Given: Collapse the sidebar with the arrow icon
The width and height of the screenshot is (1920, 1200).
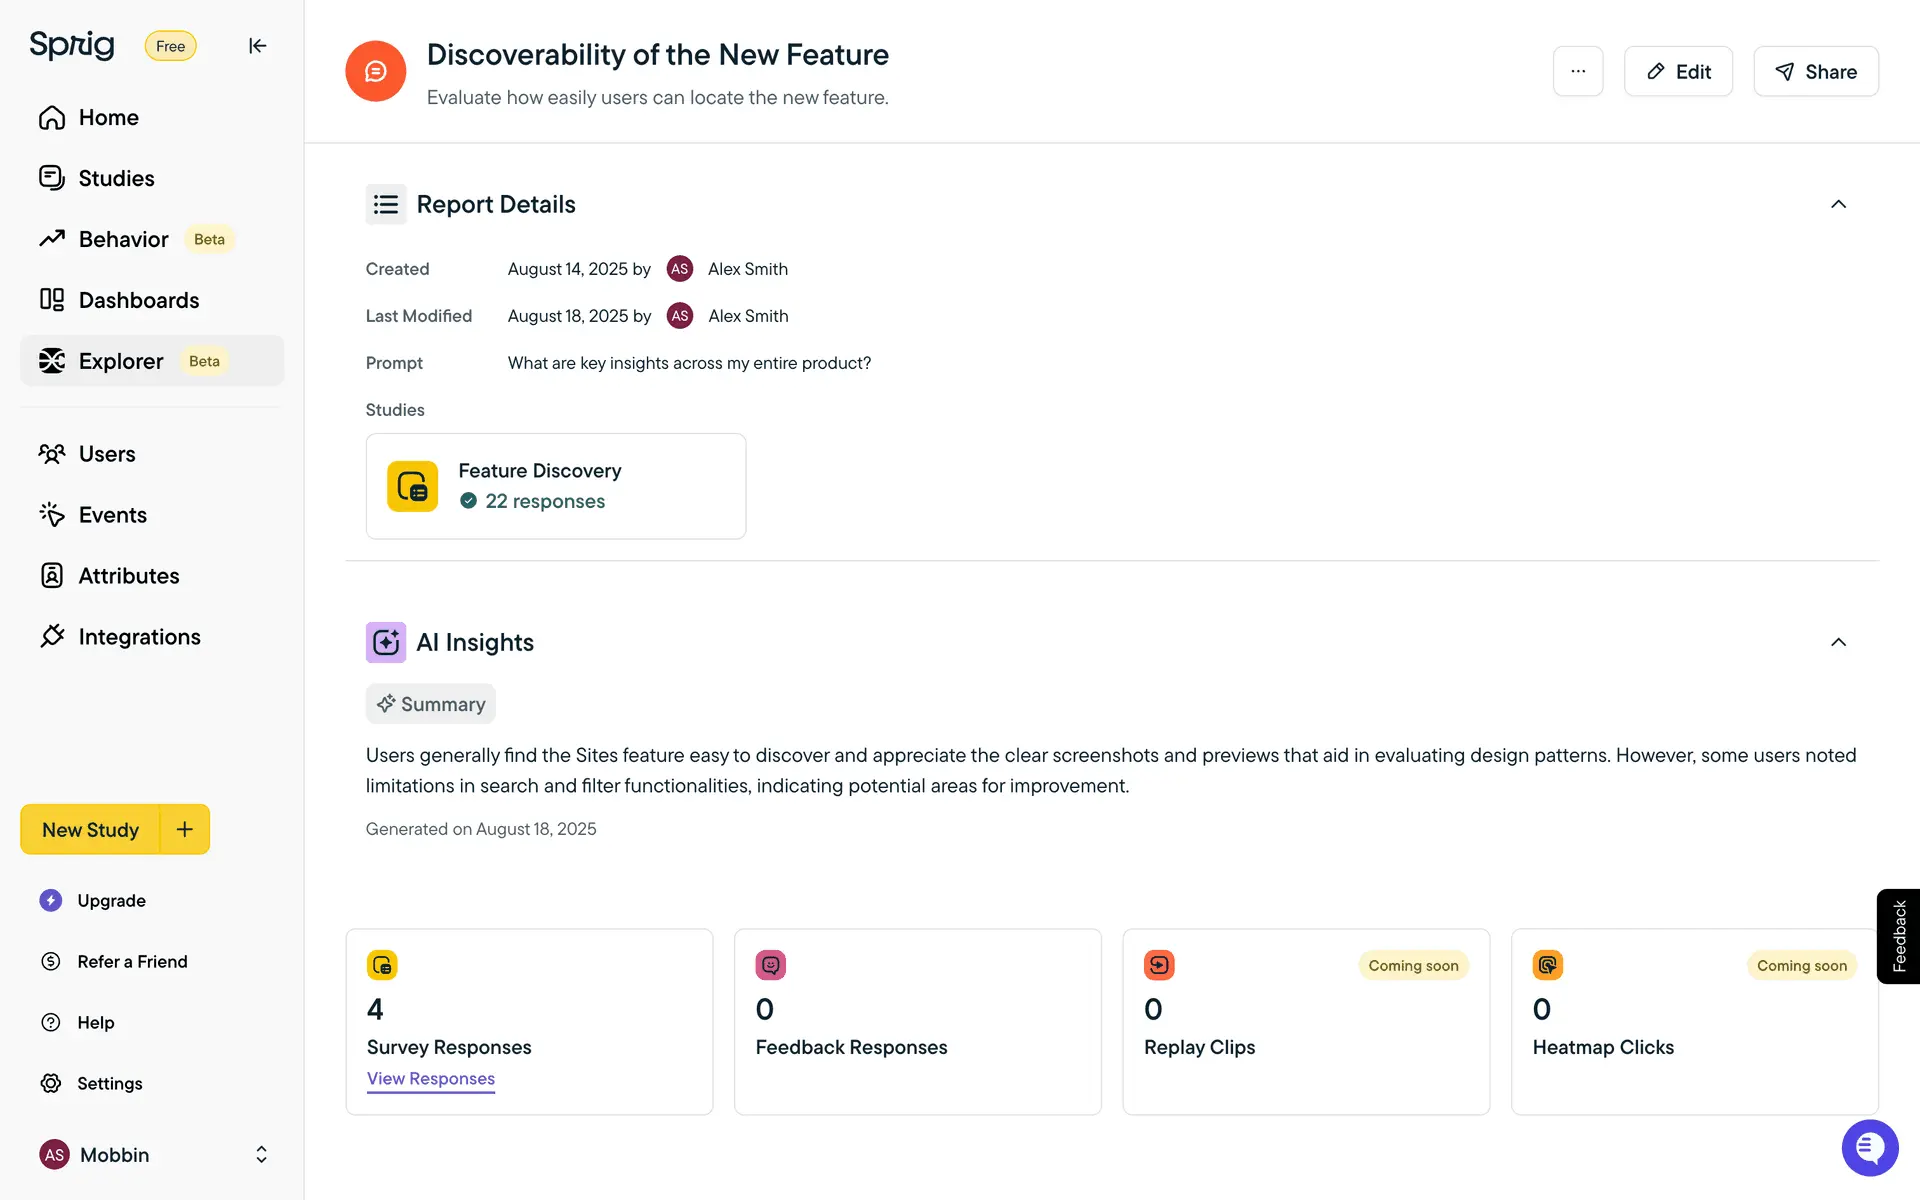Looking at the screenshot, I should tap(257, 46).
